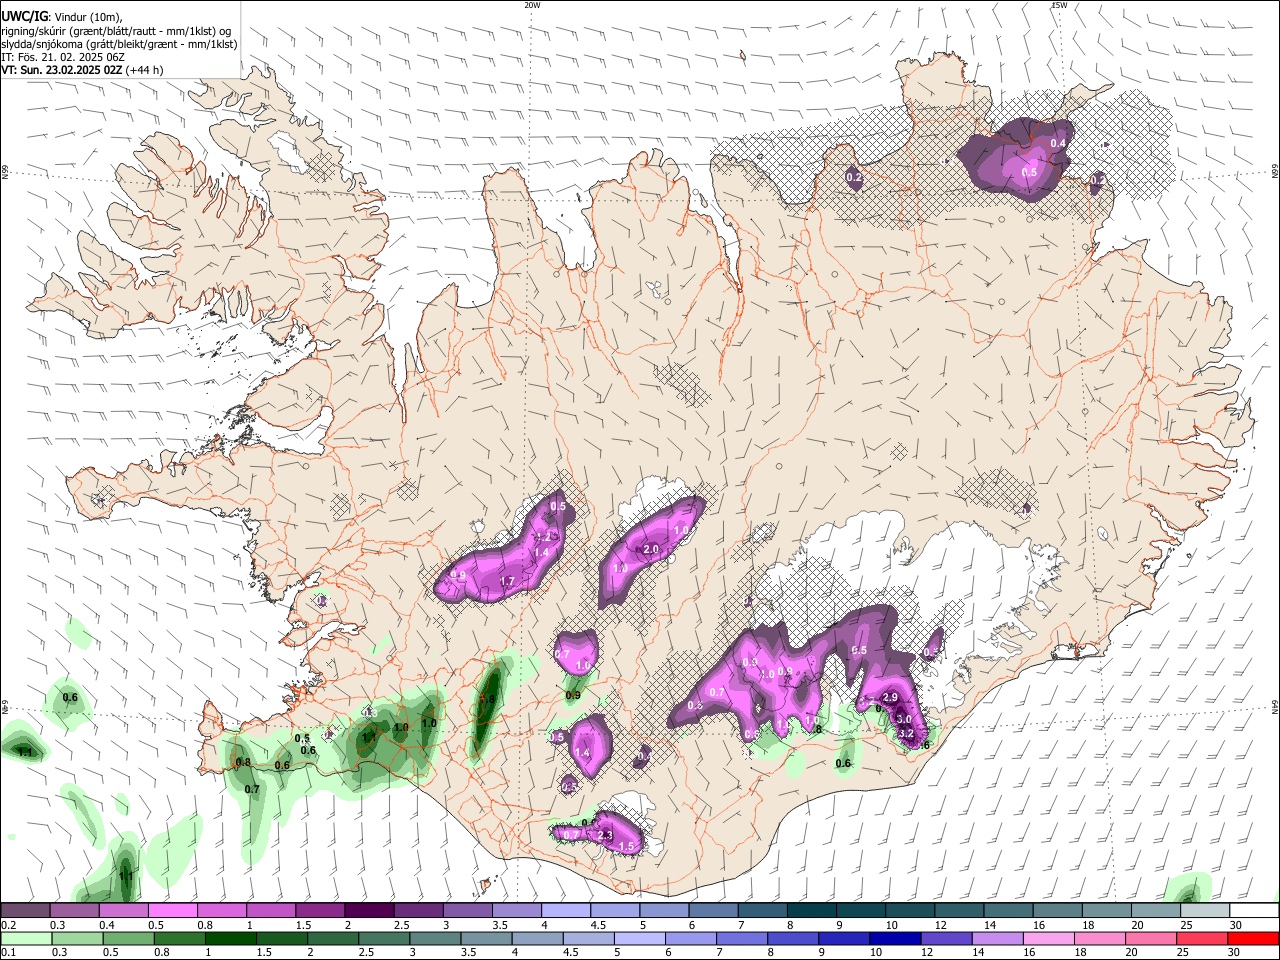Viewport: 1280px width, 960px height.
Task: Select rain-scale swatch starting at 0.5
Action: click(128, 938)
